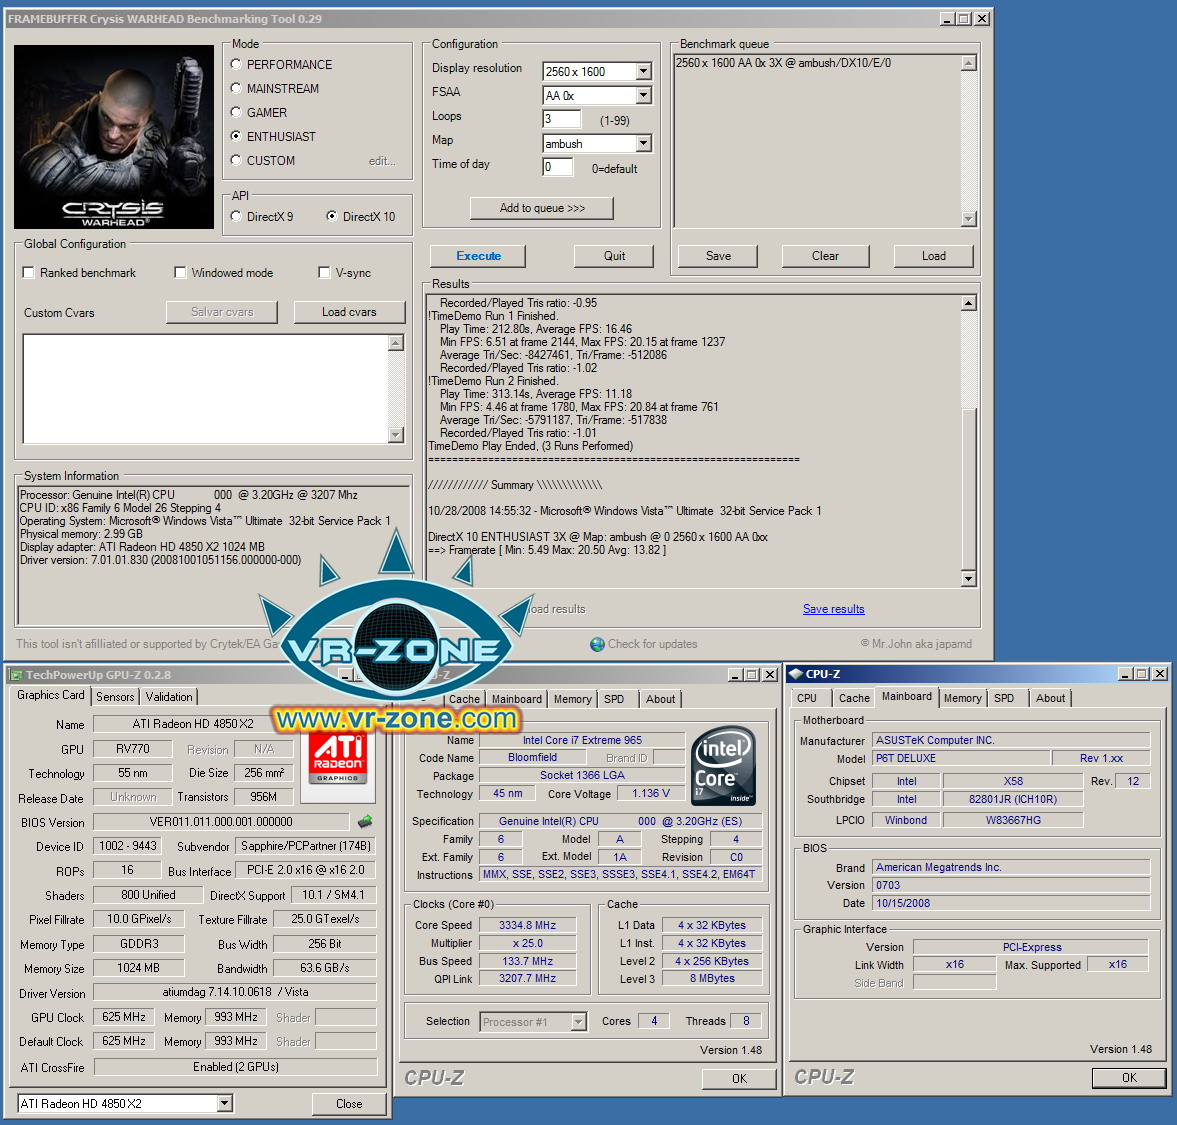Select the MAINSTREAM mode radio button
Screen dimensions: 1177x1125
pos(236,89)
